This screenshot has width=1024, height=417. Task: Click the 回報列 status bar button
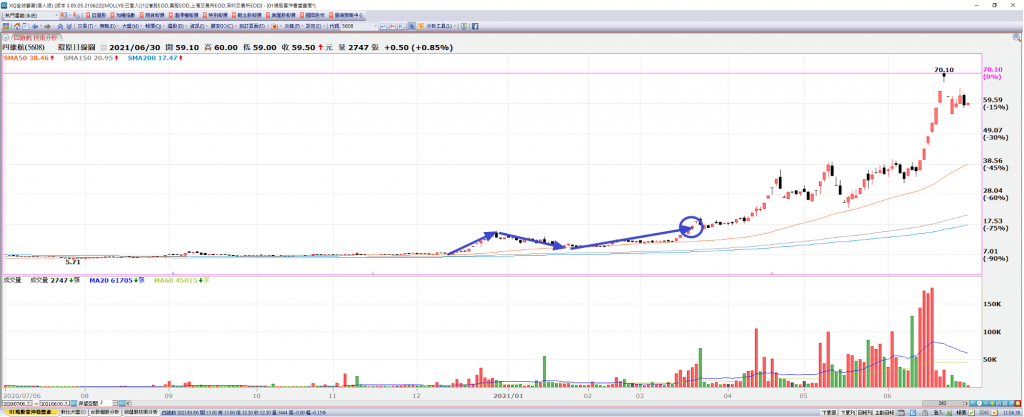tap(865, 413)
